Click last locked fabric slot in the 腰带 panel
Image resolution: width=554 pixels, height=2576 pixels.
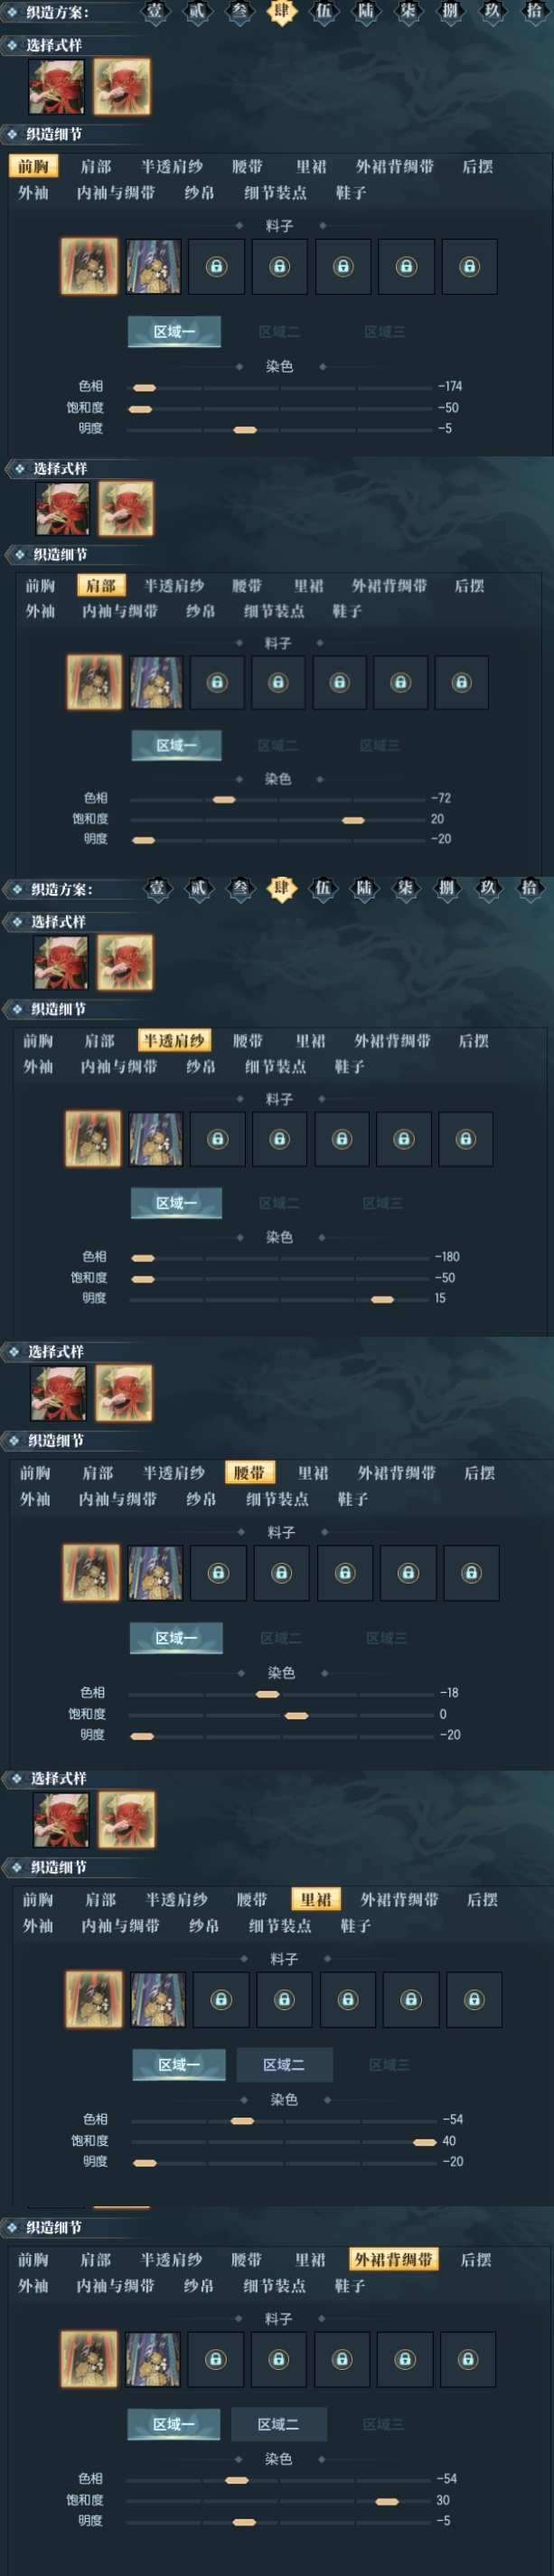[471, 1572]
